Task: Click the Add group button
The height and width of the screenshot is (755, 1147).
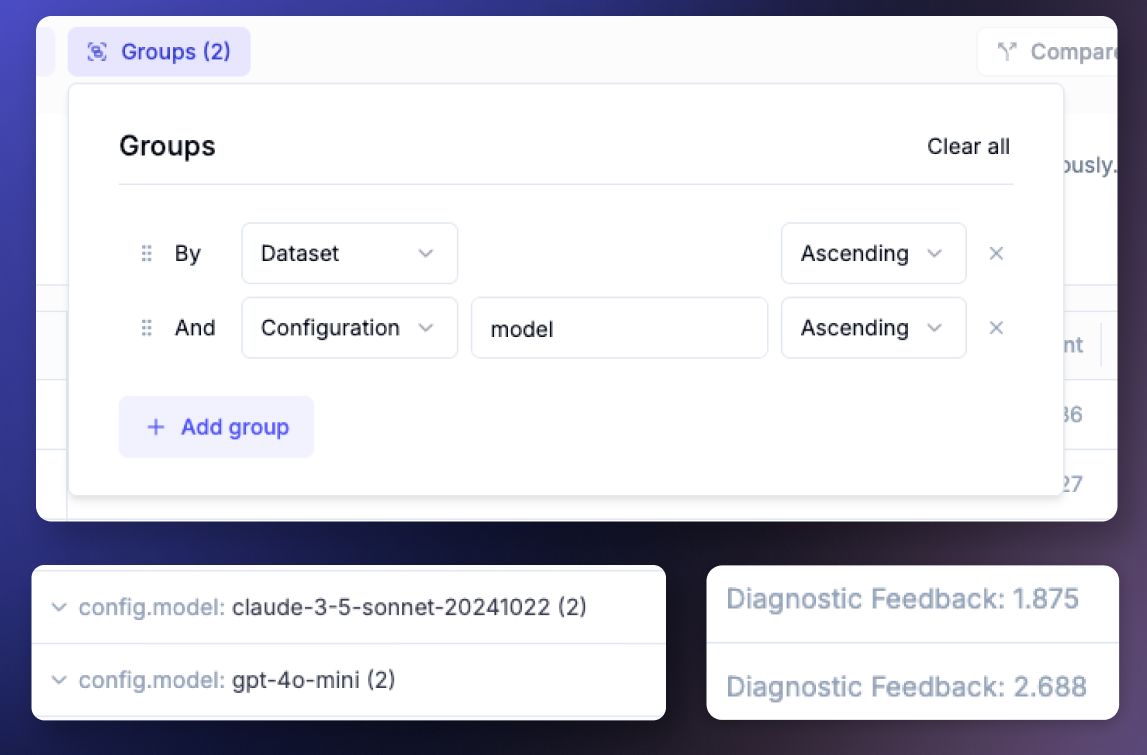Action: coord(216,427)
